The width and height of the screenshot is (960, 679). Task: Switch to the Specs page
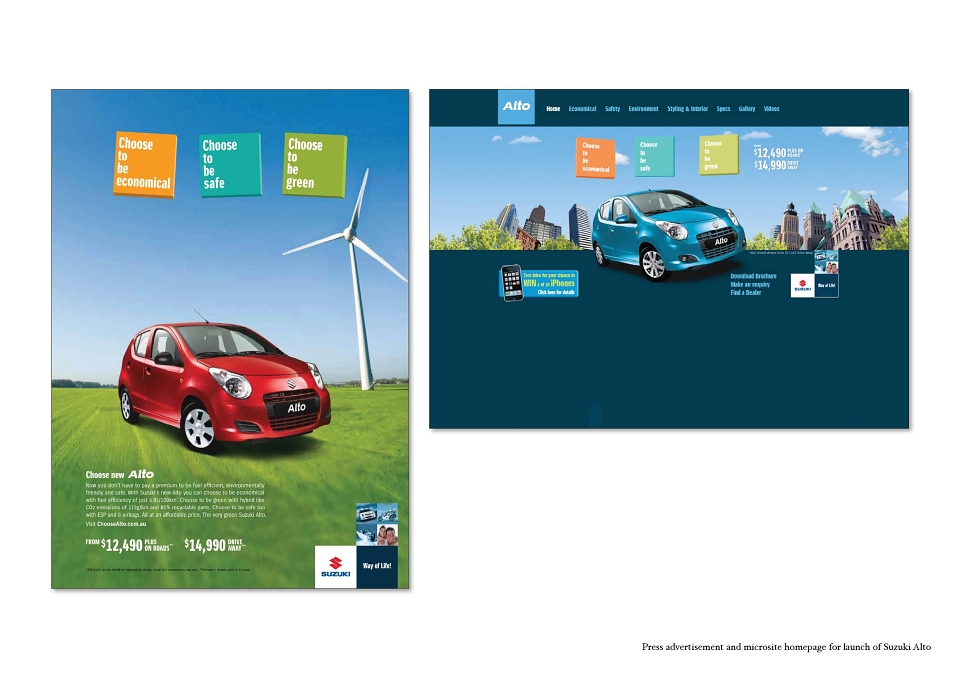point(724,109)
